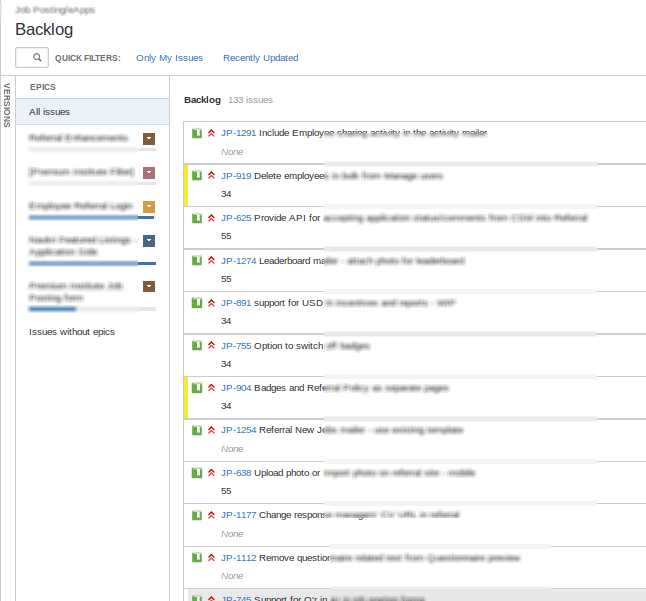This screenshot has height=601, width=646.
Task: Open the pink epic color dropdown
Action: click(149, 173)
